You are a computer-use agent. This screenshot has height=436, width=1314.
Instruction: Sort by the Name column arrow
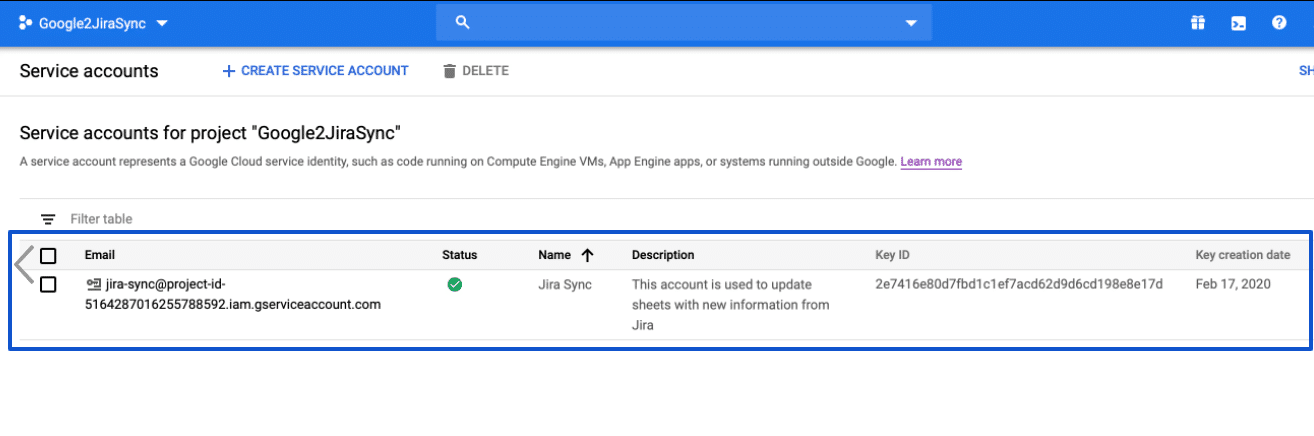[587, 255]
